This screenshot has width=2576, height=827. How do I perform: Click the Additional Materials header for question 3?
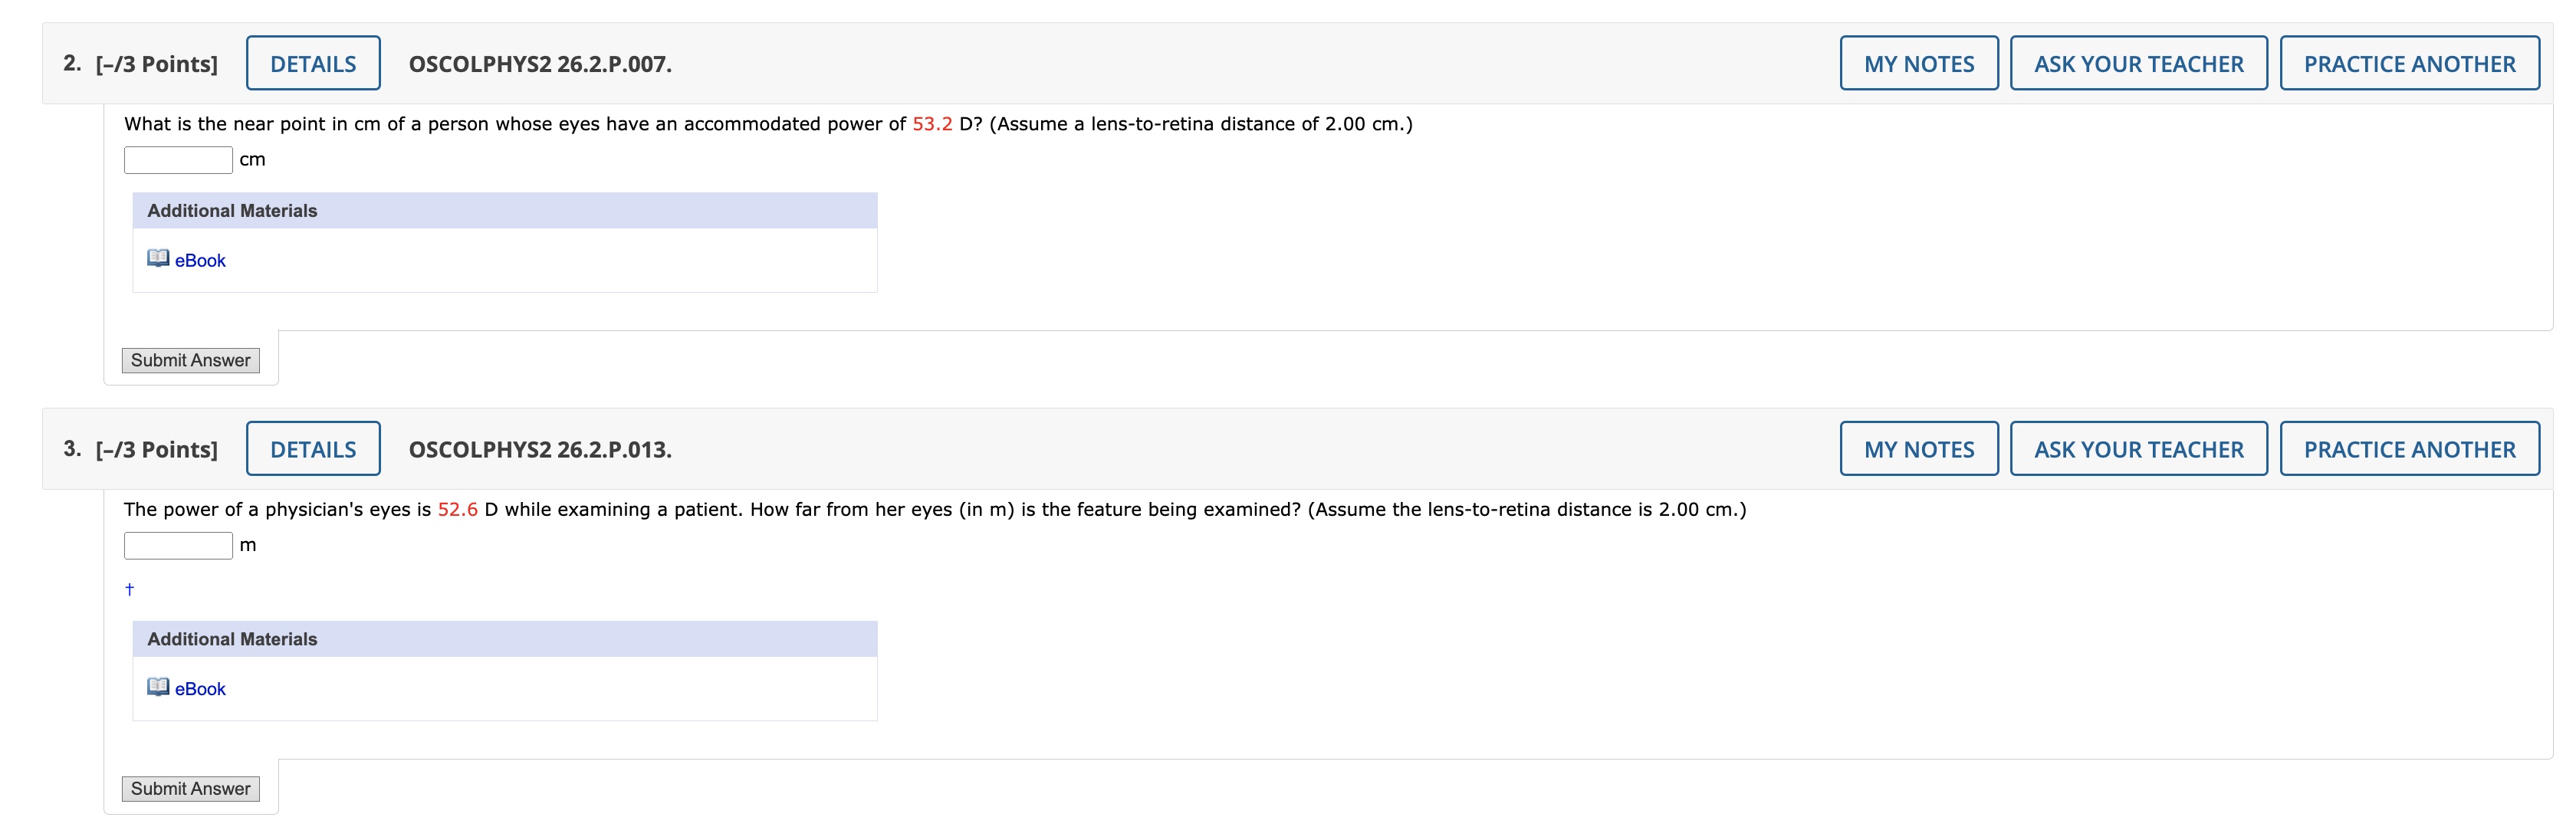[232, 638]
